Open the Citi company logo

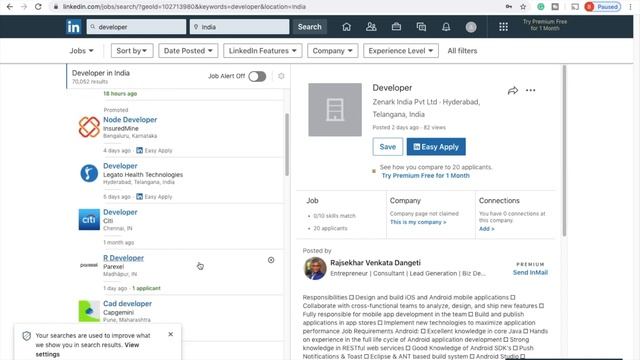pos(89,219)
